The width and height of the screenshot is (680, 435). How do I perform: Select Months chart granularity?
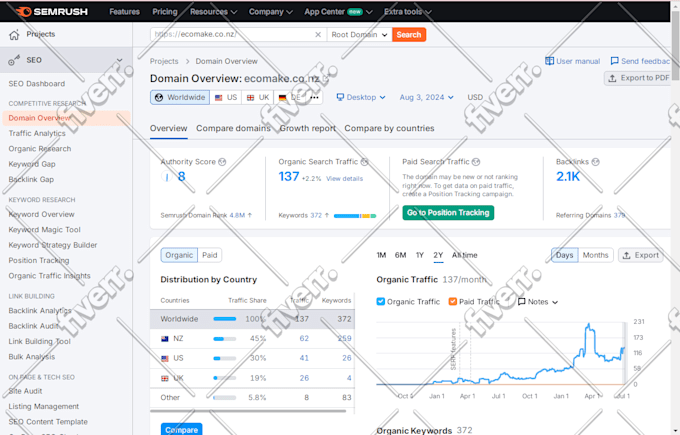click(595, 255)
